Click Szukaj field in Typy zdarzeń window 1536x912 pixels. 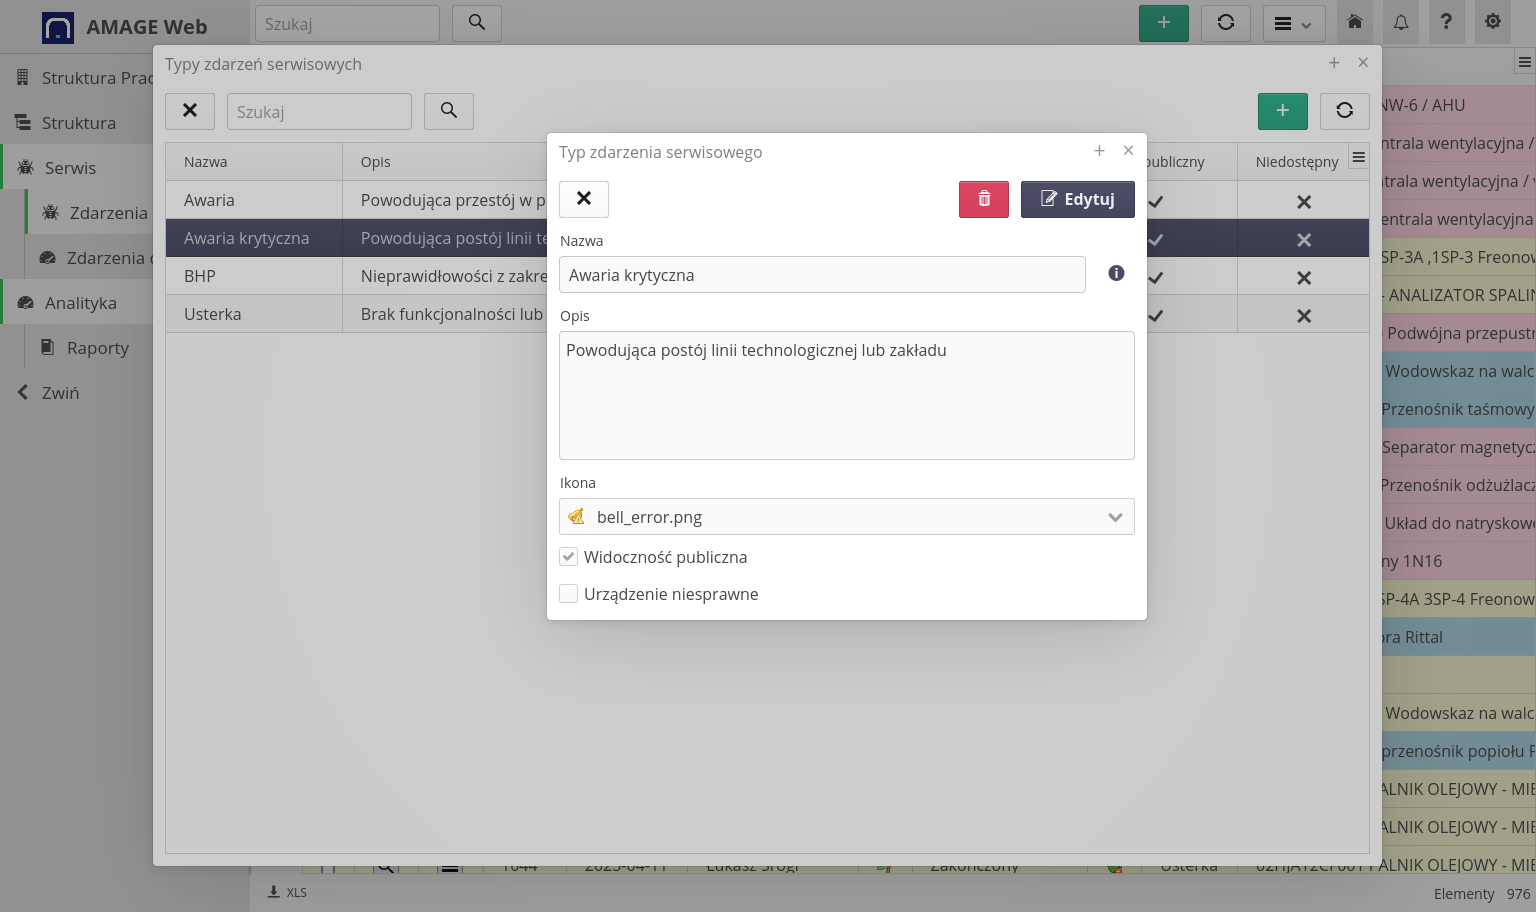pos(319,111)
